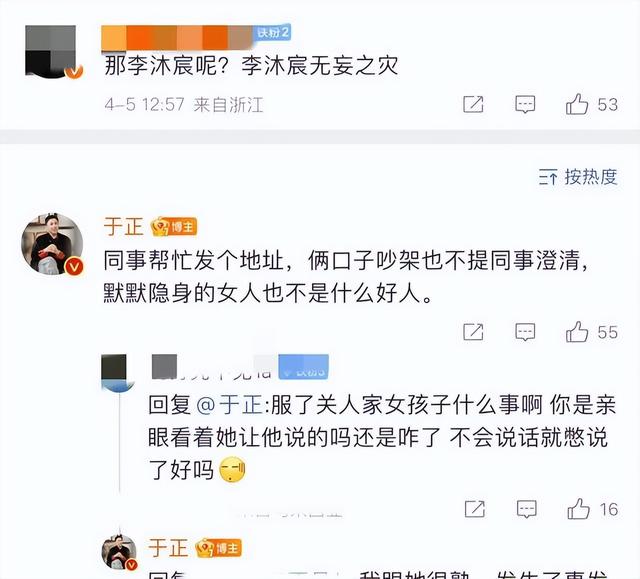Reply via comment icon on 16-like reply

pos(527,509)
